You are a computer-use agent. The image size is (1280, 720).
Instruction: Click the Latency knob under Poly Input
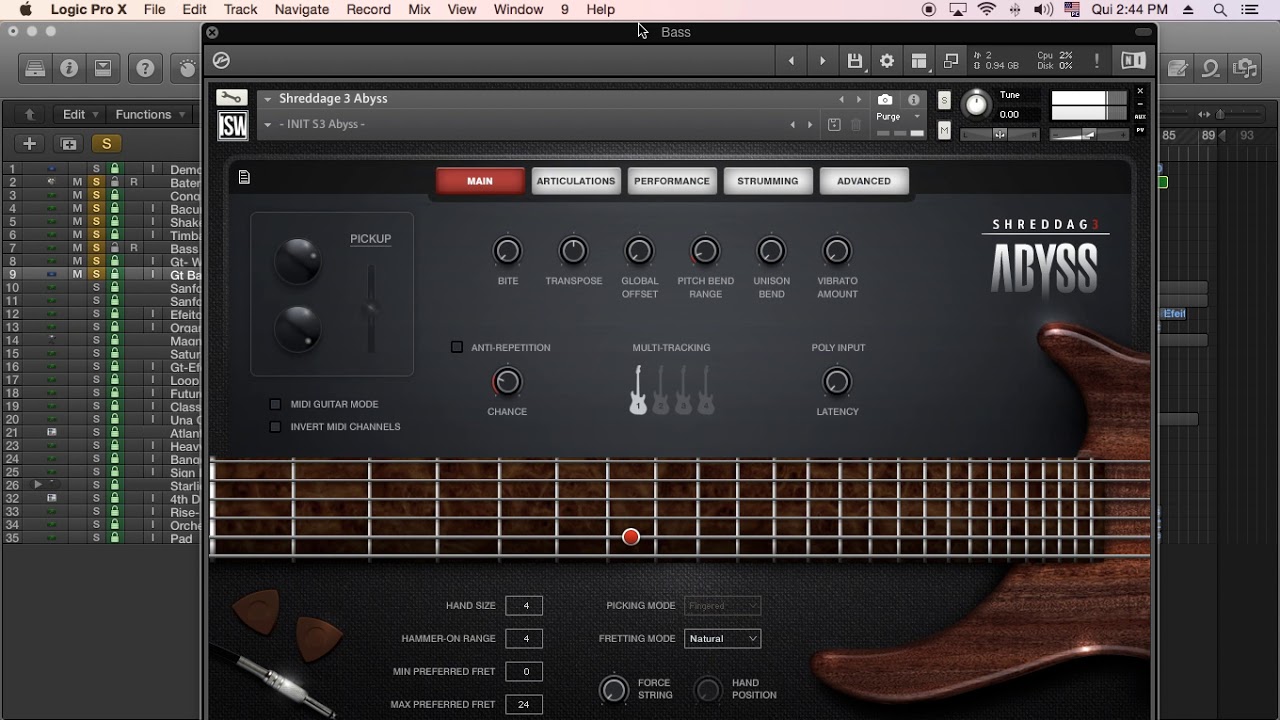(837, 381)
